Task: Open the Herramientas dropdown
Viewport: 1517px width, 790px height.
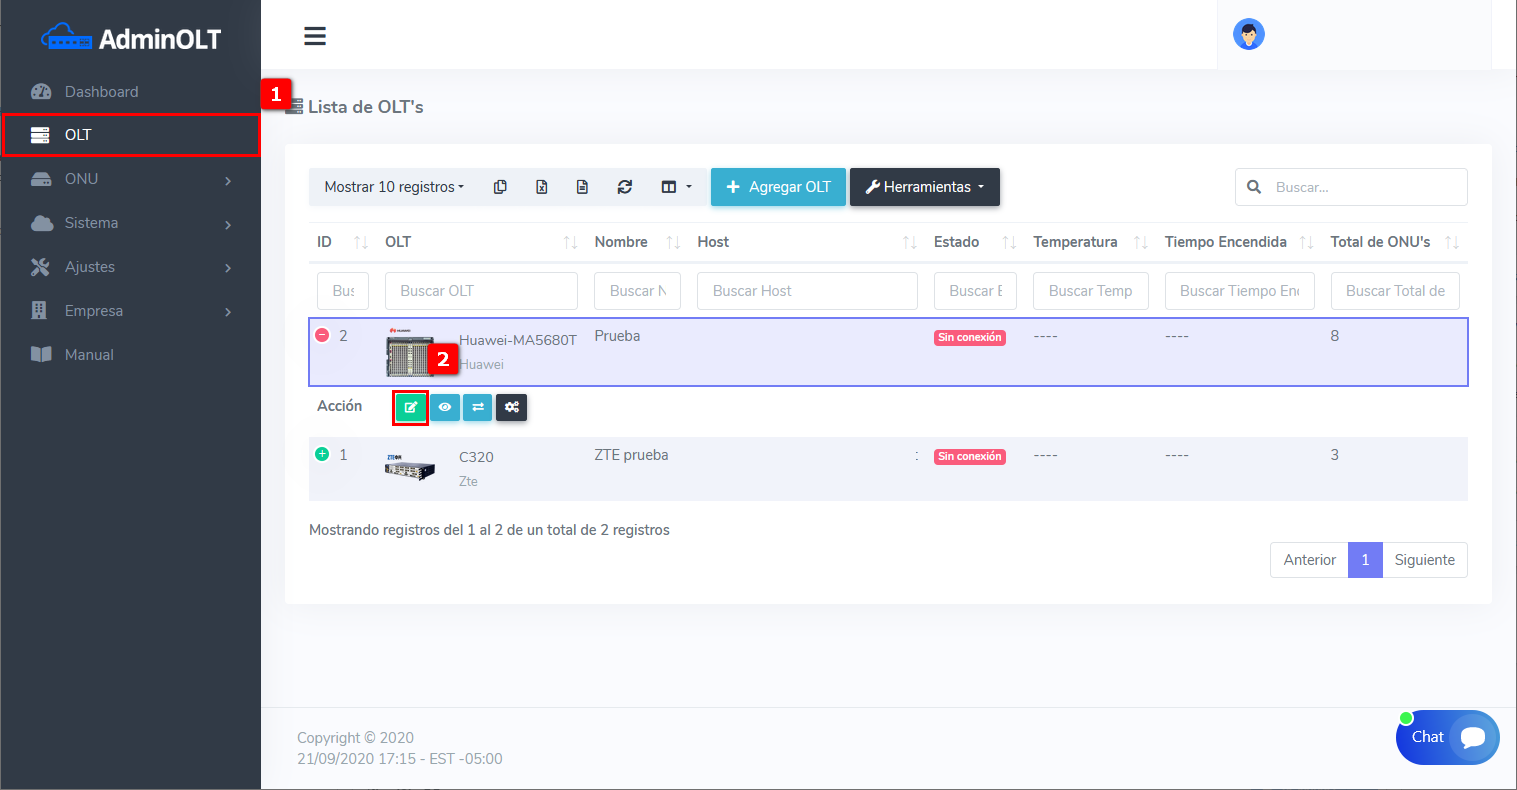Action: coord(924,187)
